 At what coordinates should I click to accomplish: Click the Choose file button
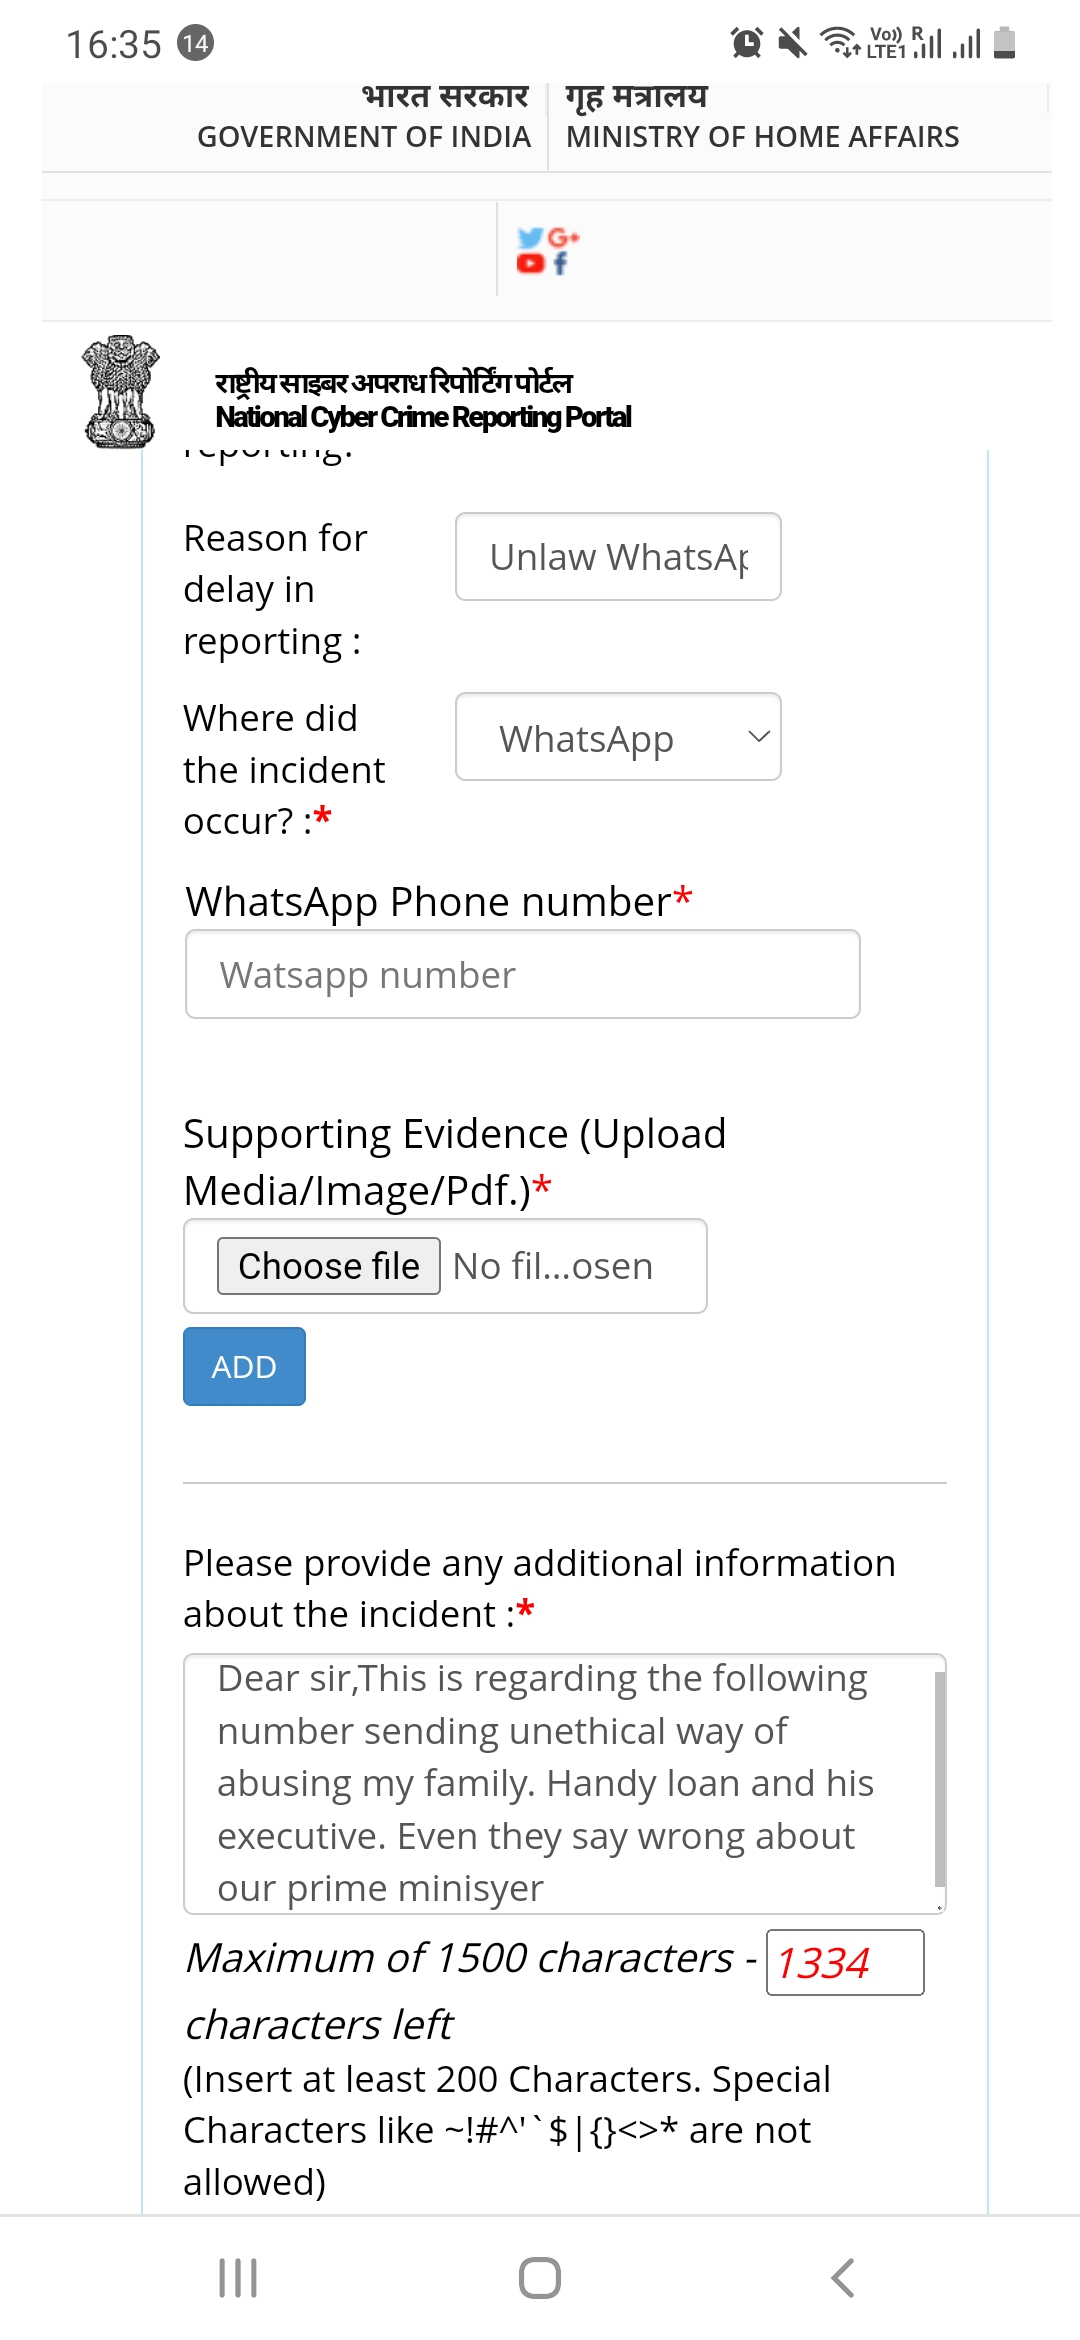(x=329, y=1266)
